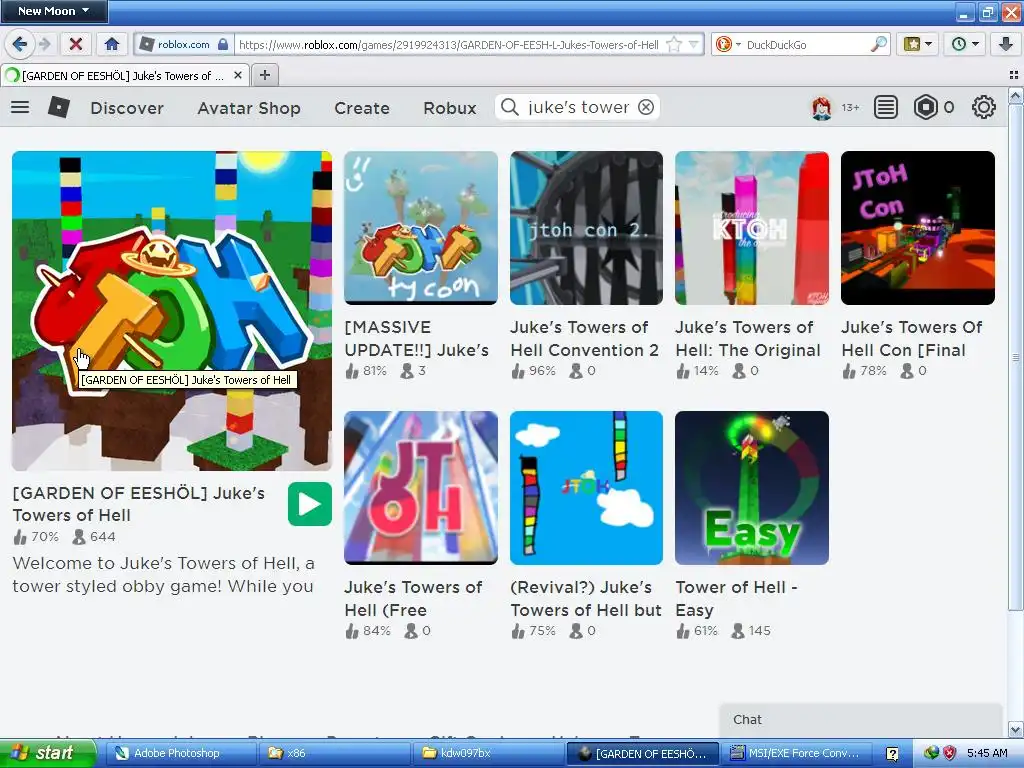This screenshot has width=1024, height=768.
Task: Click the 13+ age label
Action: pos(850,108)
